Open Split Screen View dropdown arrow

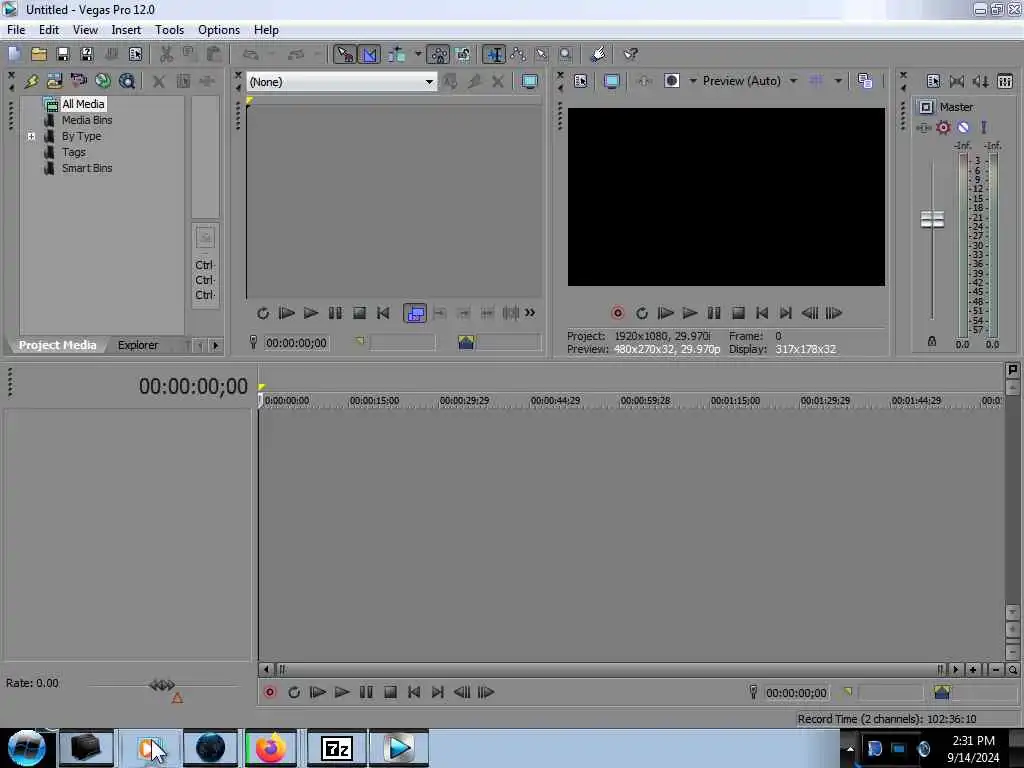click(x=693, y=81)
